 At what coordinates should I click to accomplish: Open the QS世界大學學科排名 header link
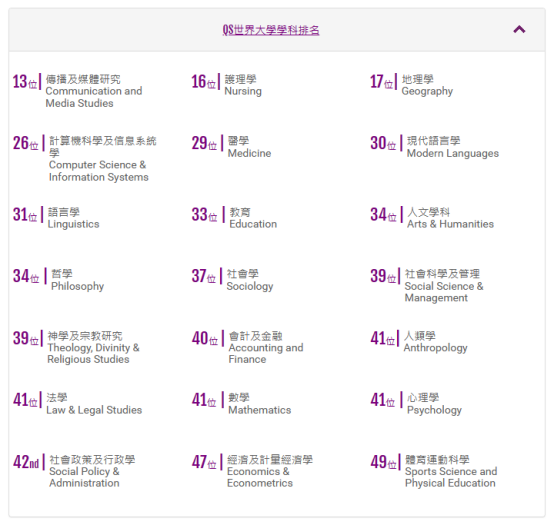tap(271, 30)
